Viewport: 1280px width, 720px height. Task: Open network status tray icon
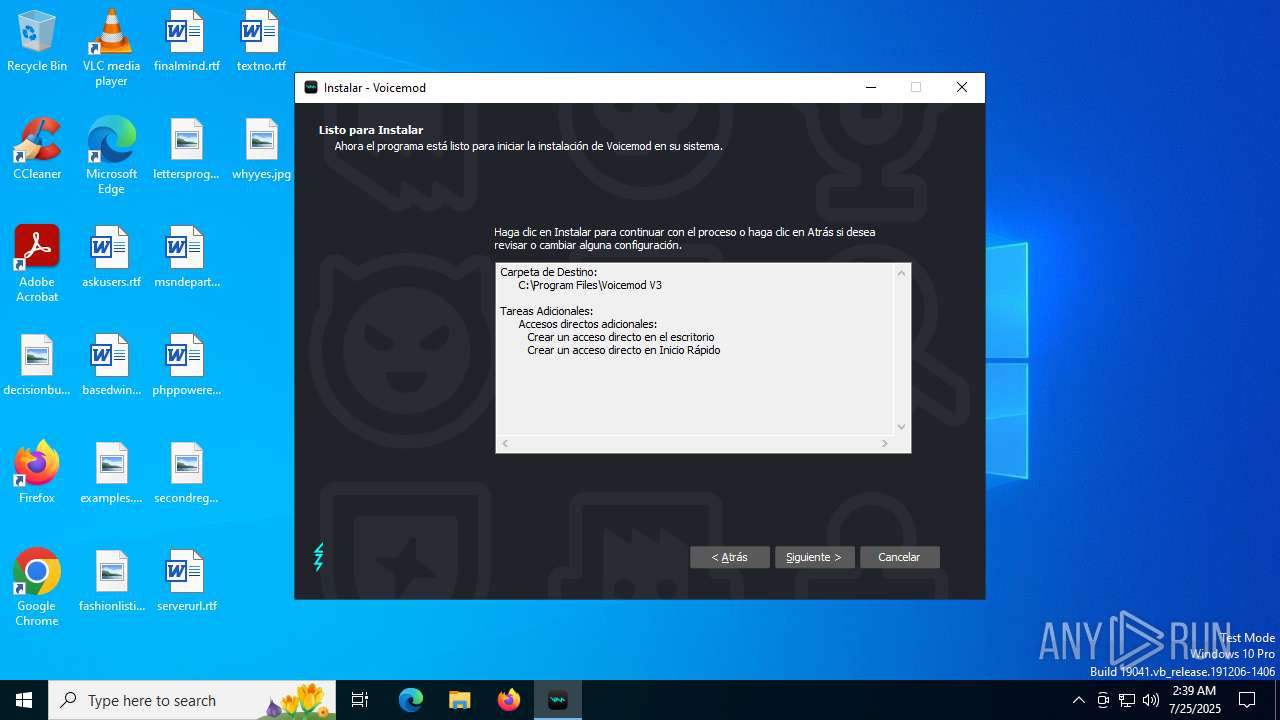[x=1127, y=700]
